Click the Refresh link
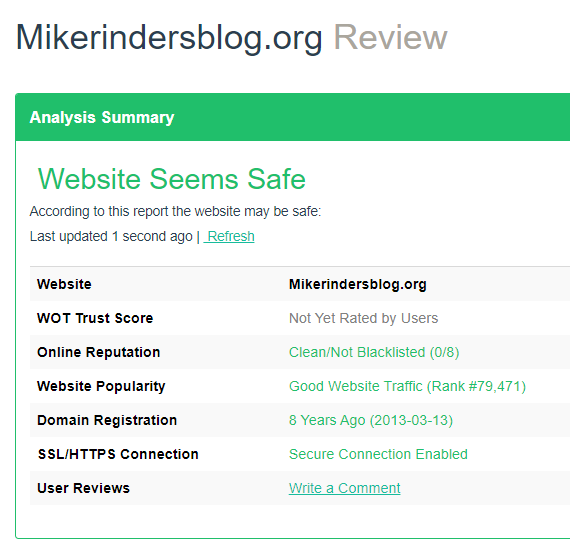This screenshot has height=556, width=570. click(229, 236)
